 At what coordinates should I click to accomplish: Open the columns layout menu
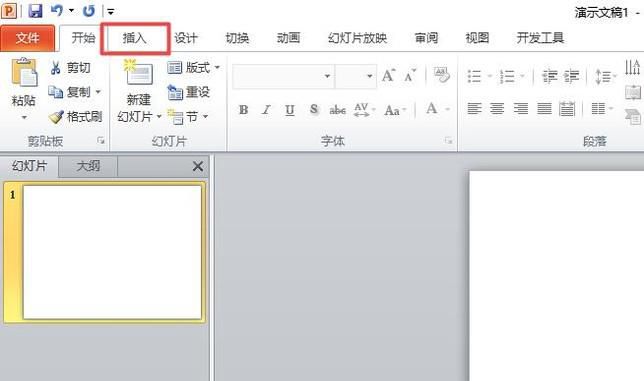pyautogui.click(x=602, y=109)
